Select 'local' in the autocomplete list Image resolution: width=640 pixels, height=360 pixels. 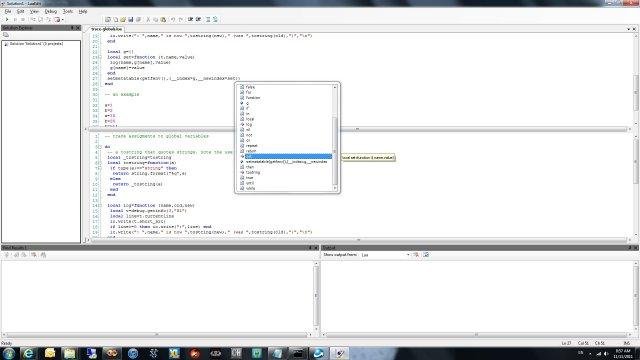click(x=250, y=119)
